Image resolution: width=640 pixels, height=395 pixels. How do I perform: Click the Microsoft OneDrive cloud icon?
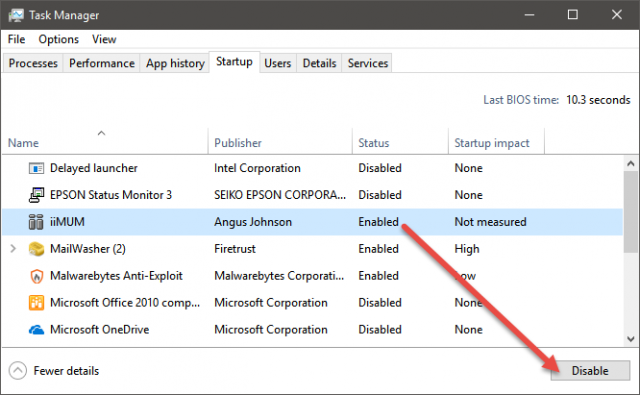click(x=36, y=330)
